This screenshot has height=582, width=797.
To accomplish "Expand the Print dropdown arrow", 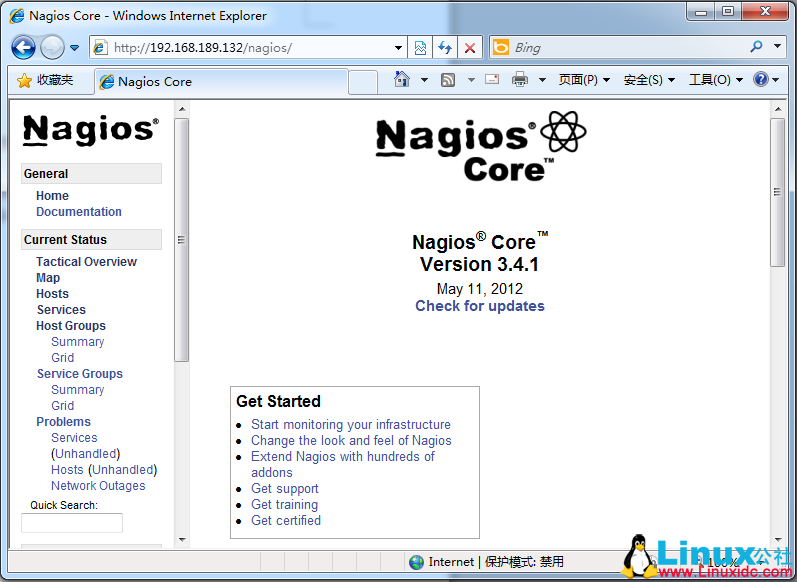I will pos(542,80).
